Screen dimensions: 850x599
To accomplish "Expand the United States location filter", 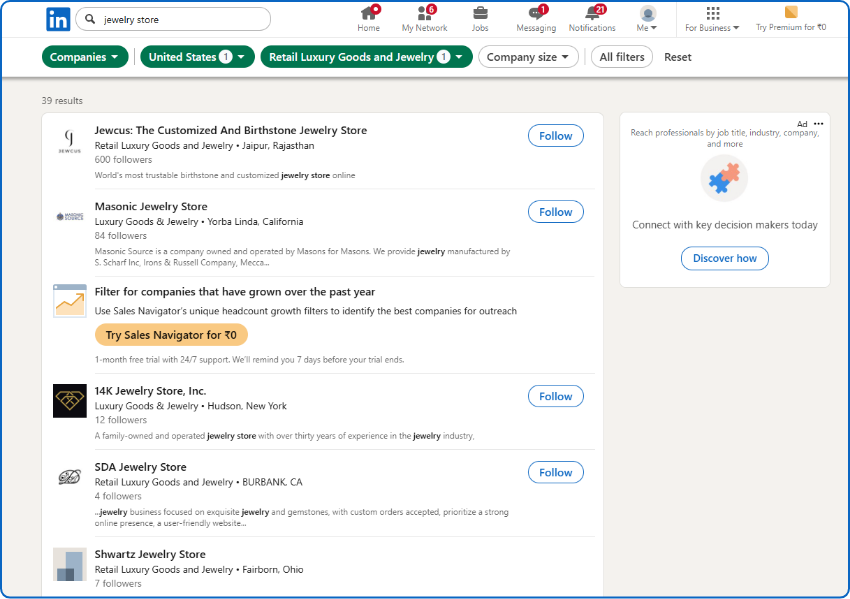I will [x=197, y=57].
